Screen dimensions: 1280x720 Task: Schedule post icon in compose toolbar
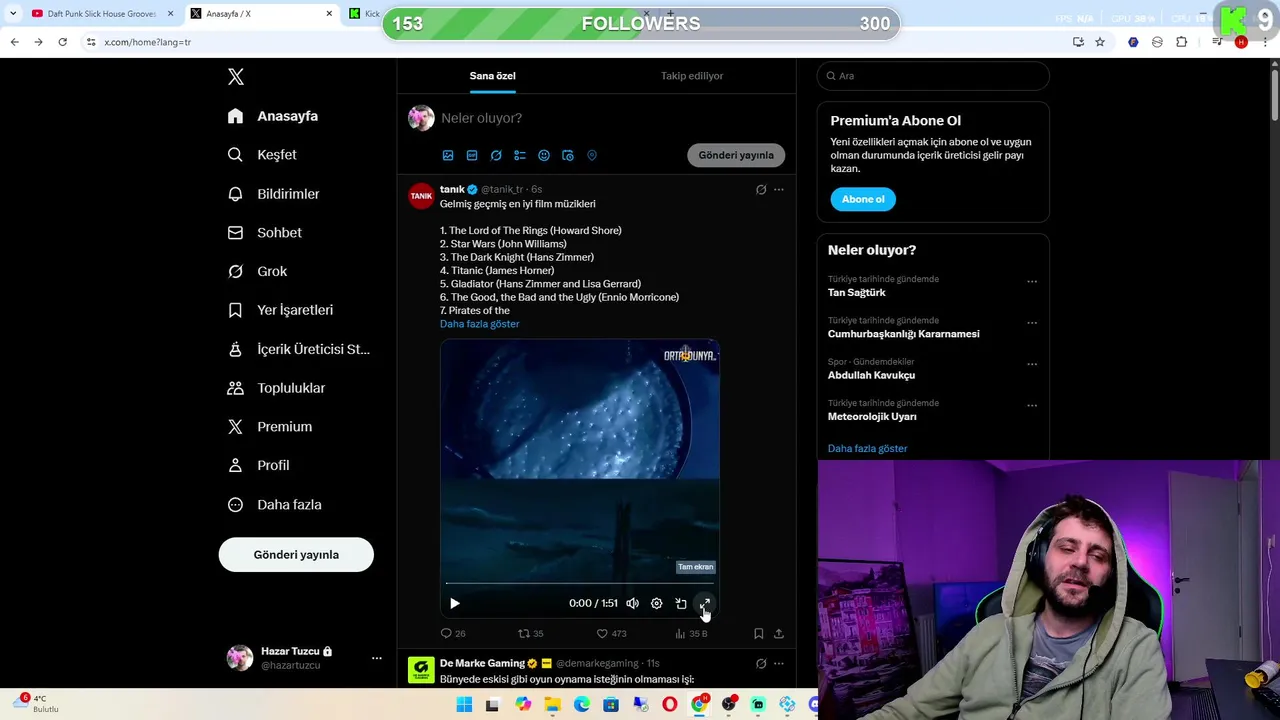(568, 156)
